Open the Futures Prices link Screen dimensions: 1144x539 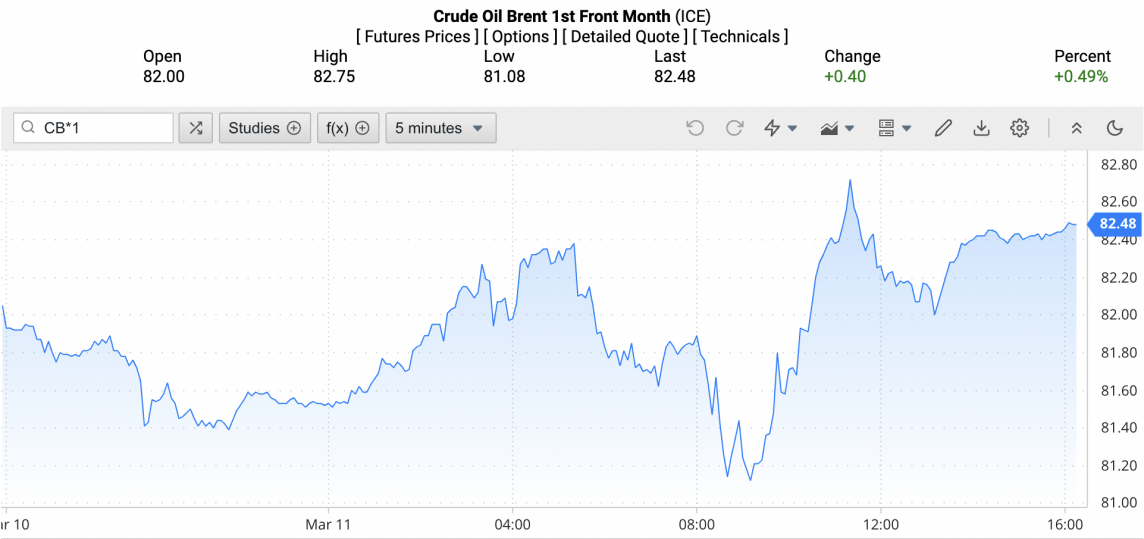[x=417, y=37]
